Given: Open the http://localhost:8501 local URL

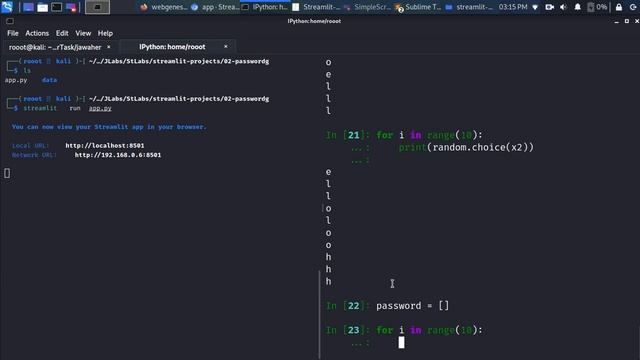Looking at the screenshot, I should (x=104, y=145).
